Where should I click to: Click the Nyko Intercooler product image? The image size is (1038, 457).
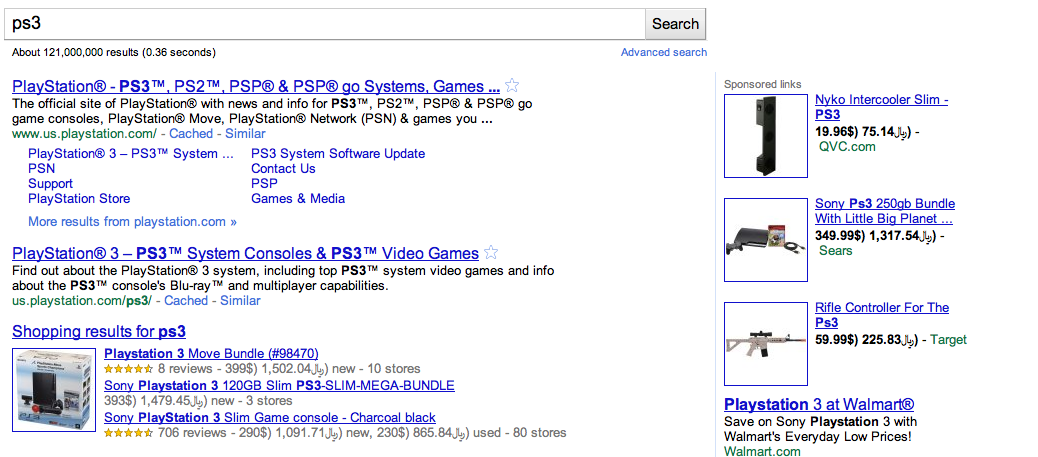coord(766,136)
